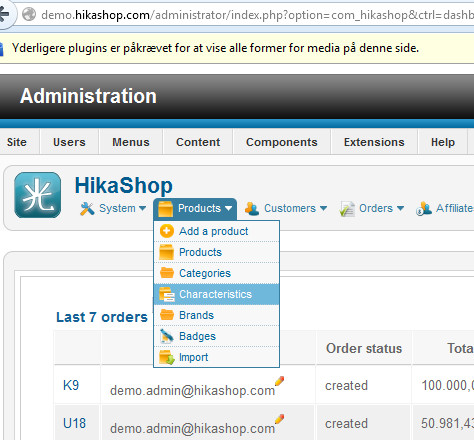Select Import in the dropdown
474x440 pixels.
tap(216, 357)
